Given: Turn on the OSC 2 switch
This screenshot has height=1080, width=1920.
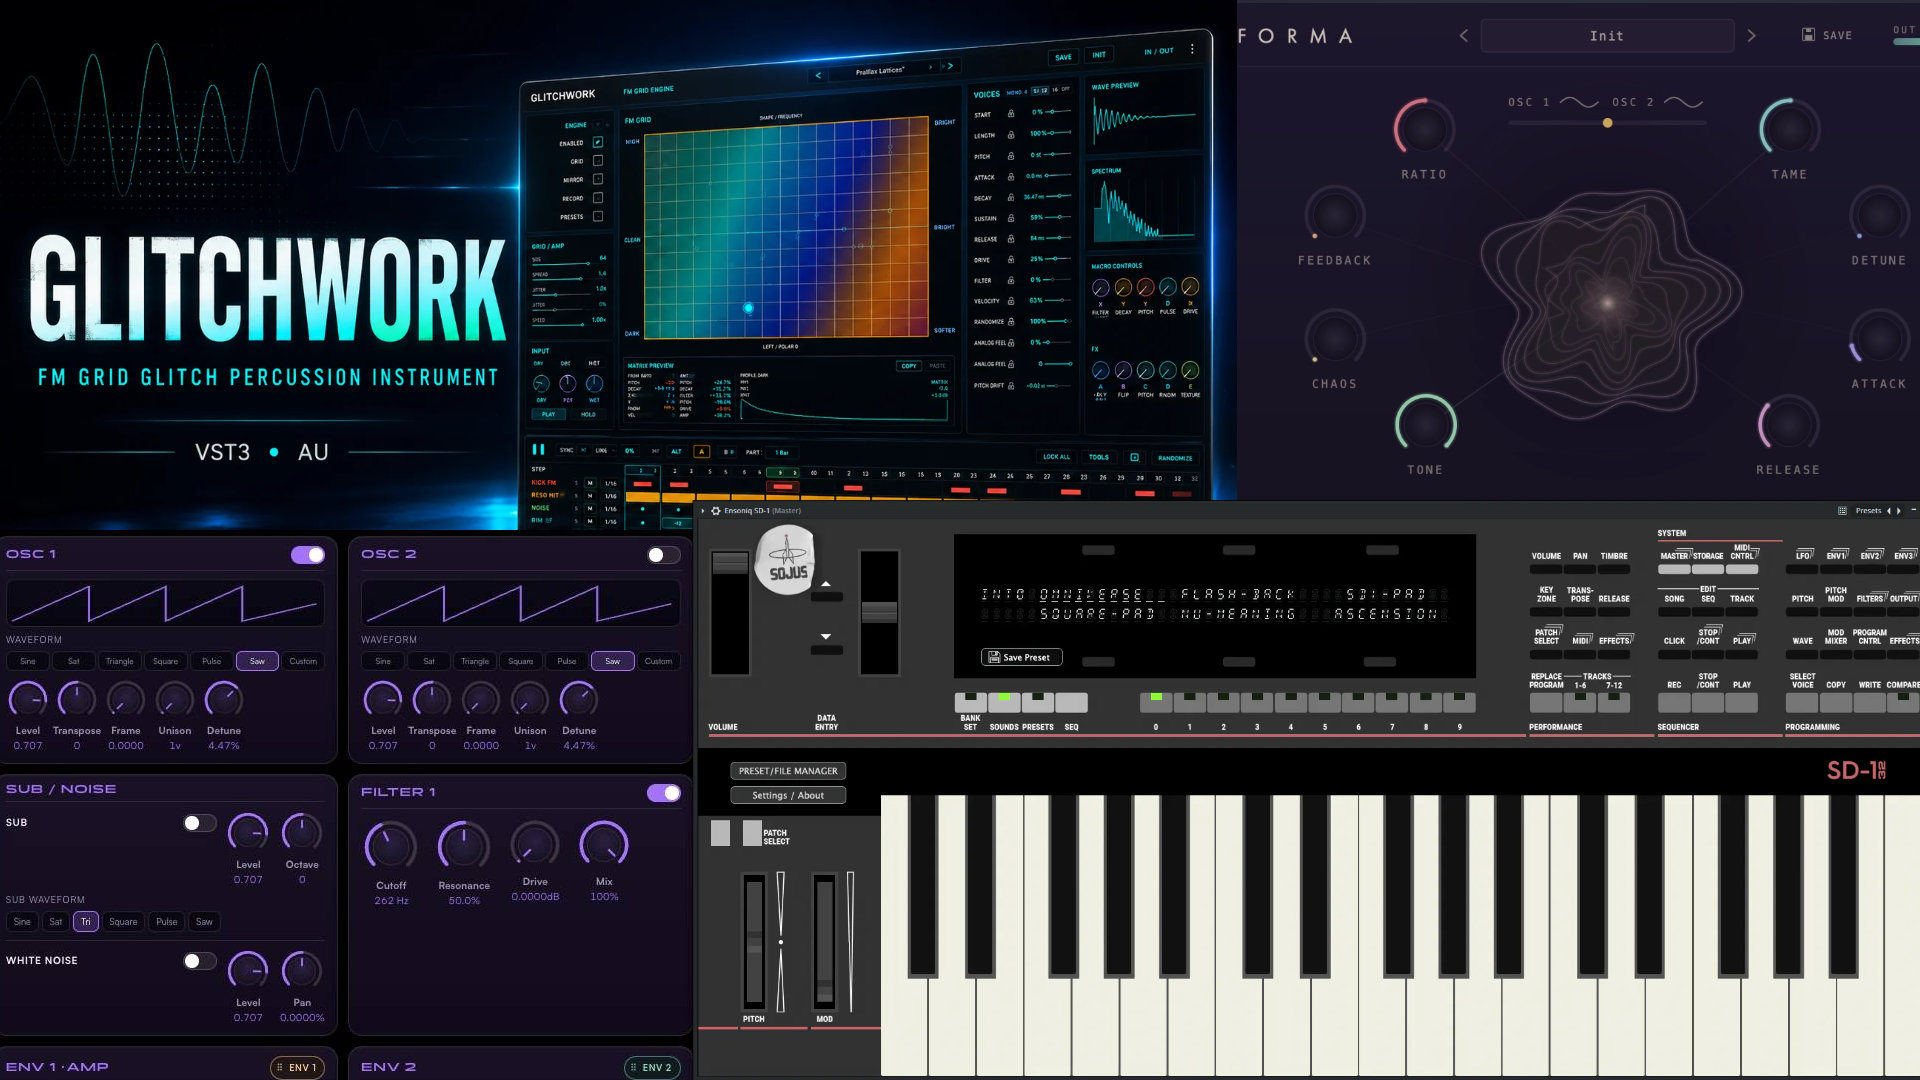Looking at the screenshot, I should (663, 555).
